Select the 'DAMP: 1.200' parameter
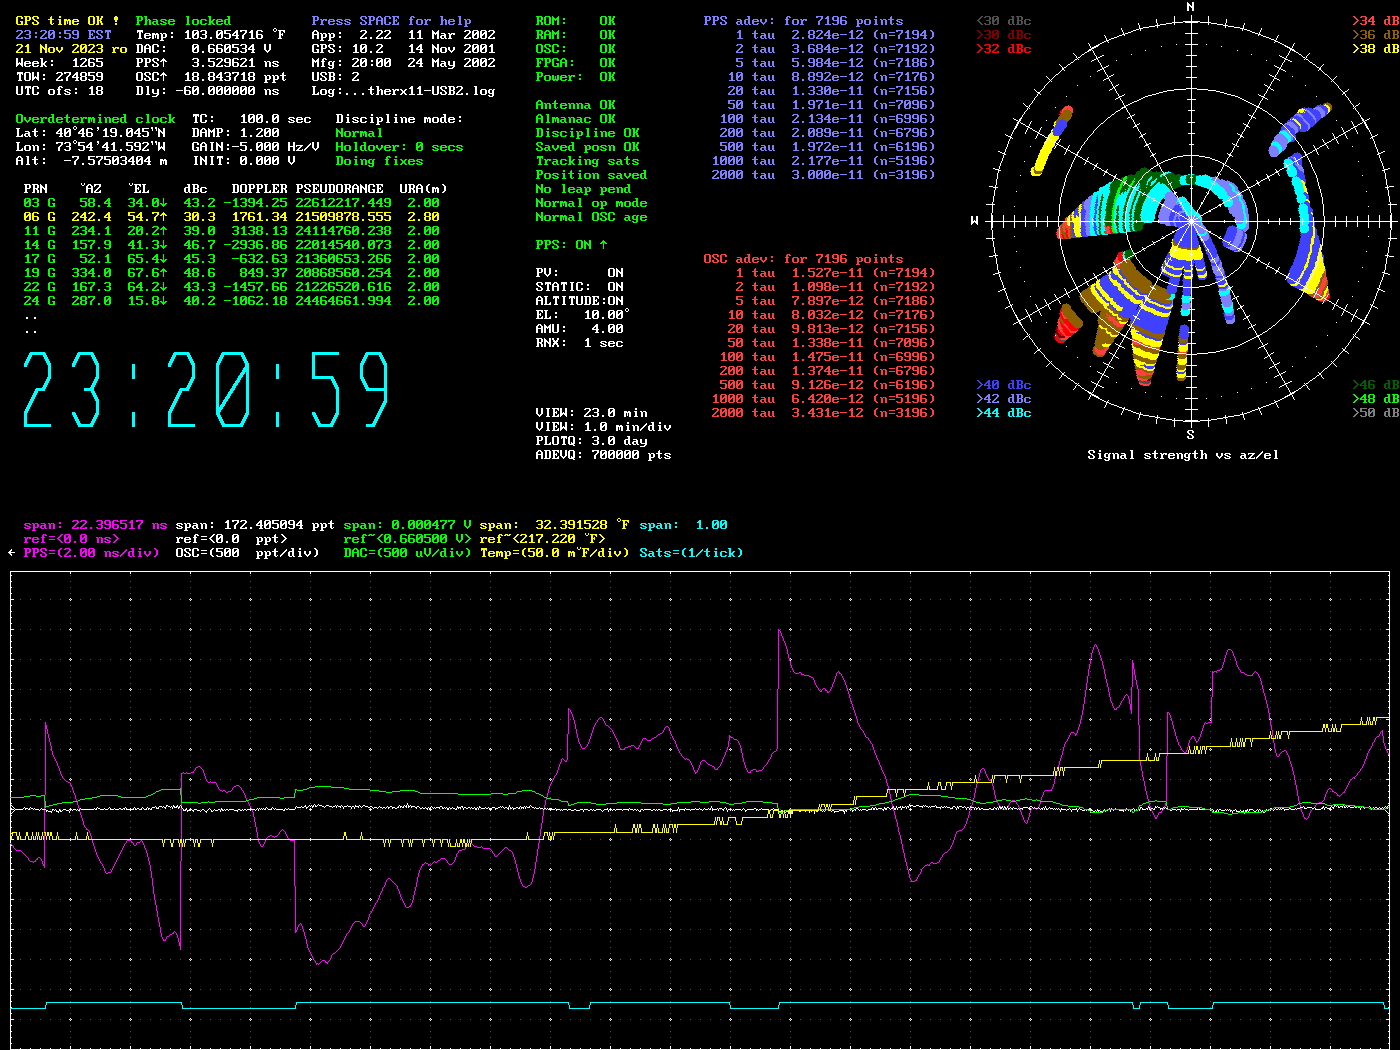The height and width of the screenshot is (1050, 1400). (235, 133)
